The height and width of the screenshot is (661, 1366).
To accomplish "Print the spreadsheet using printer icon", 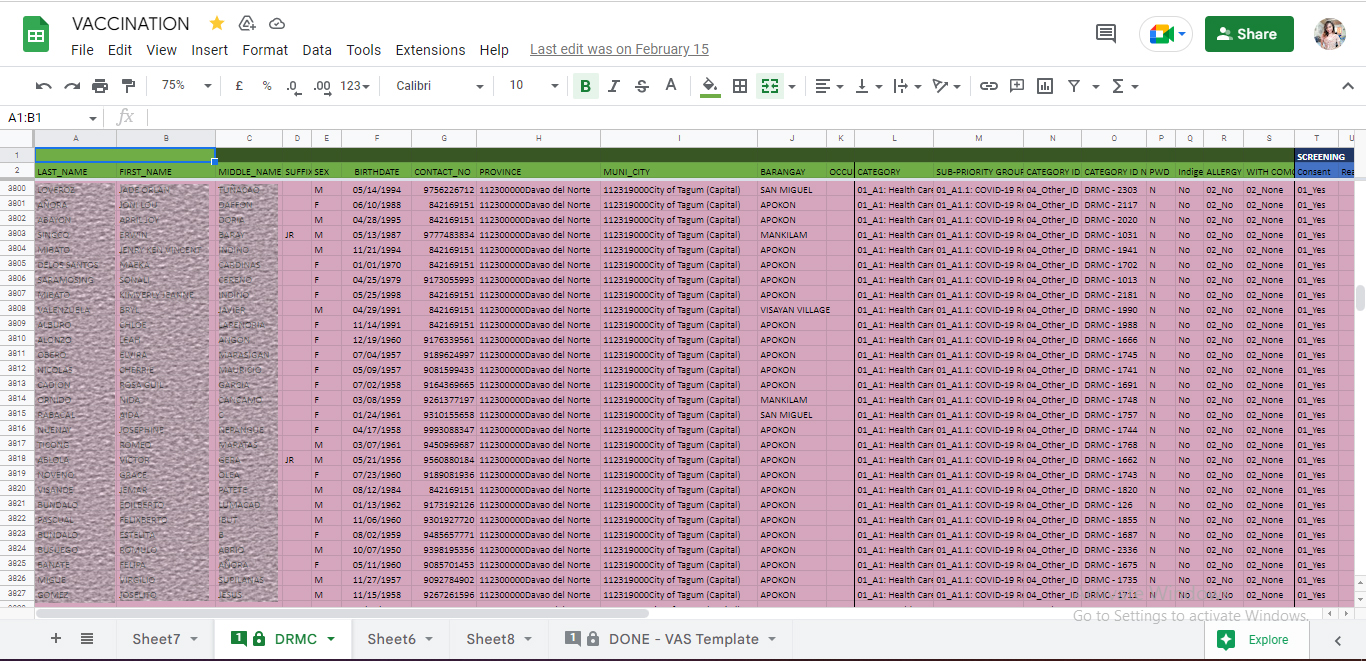I will [x=100, y=86].
